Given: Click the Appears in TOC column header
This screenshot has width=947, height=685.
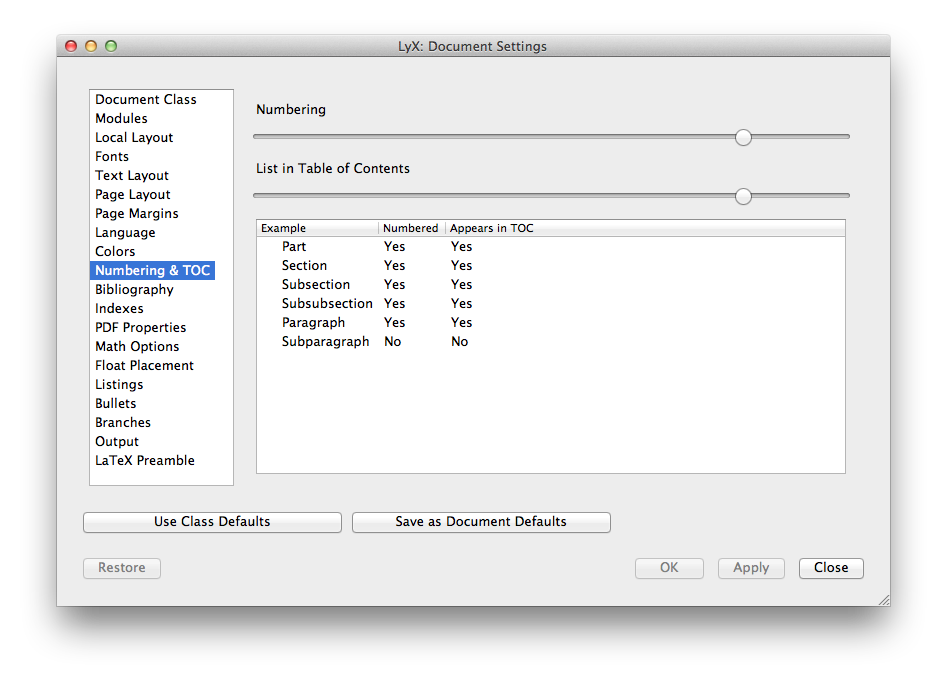Looking at the screenshot, I should click(645, 228).
